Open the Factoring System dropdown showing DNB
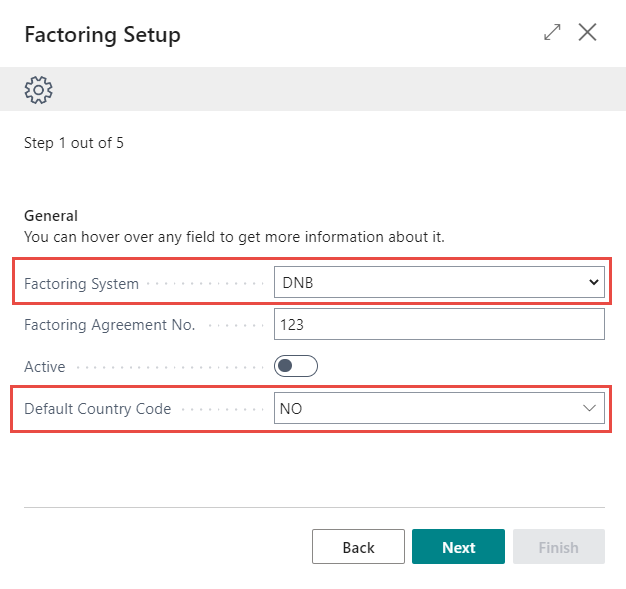The height and width of the screenshot is (589, 626). click(430, 283)
